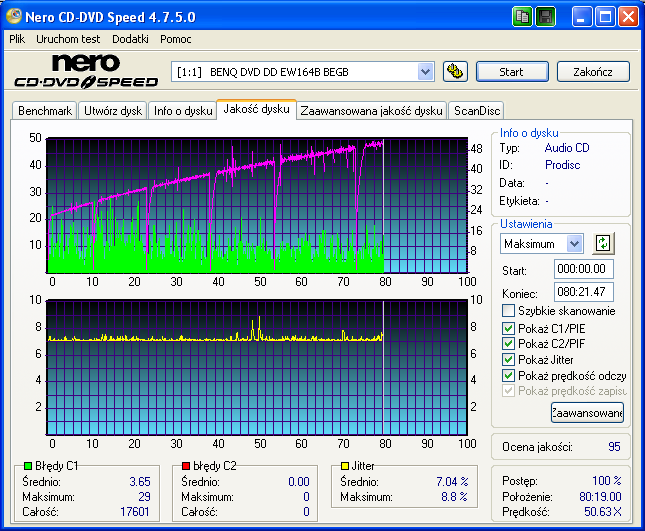Click the Ocena jakości value 95
This screenshot has width=645, height=531.
614,447
